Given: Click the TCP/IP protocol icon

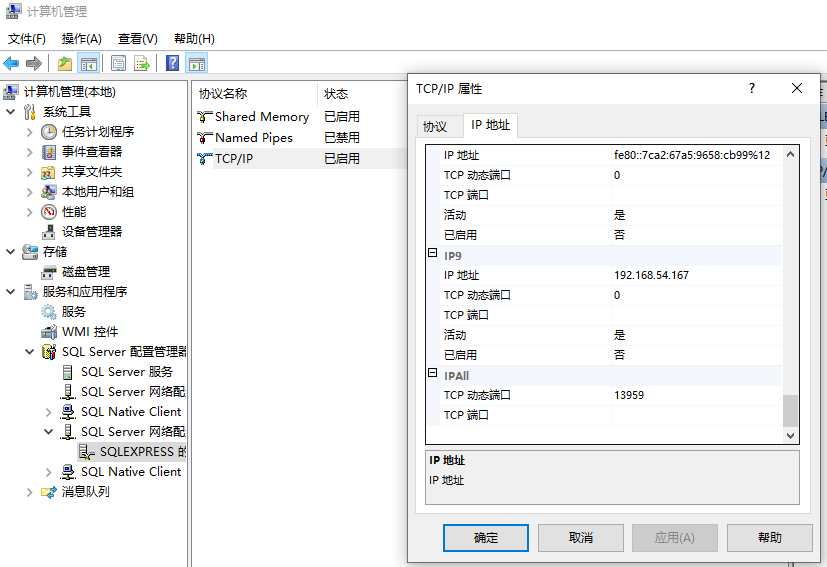Looking at the screenshot, I should coord(204,159).
